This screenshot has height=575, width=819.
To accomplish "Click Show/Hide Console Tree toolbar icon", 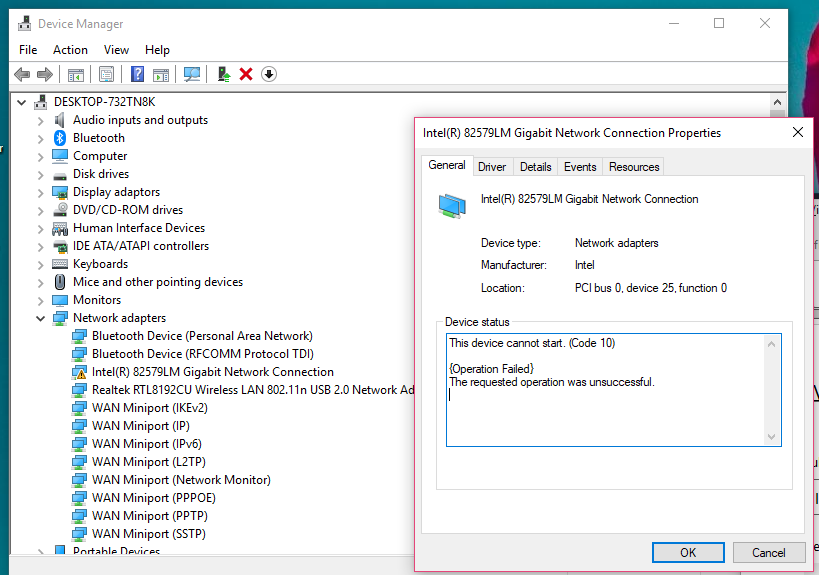I will (x=76, y=75).
